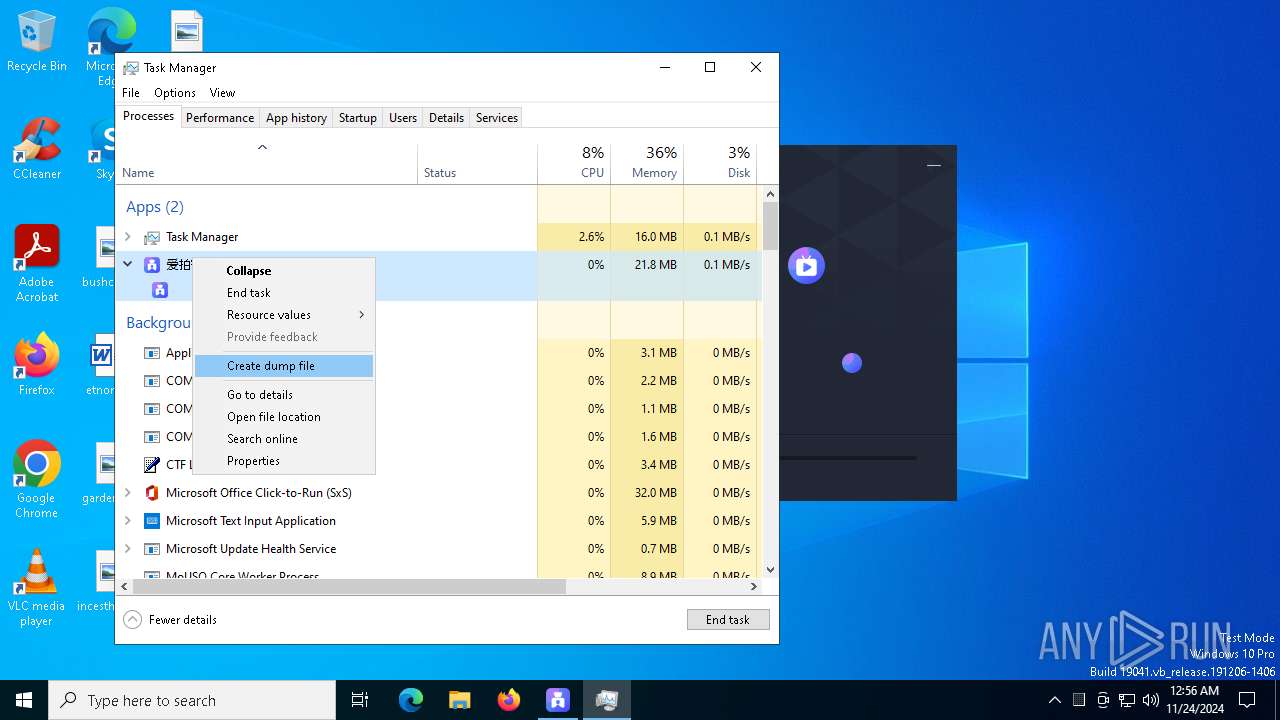1280x720 pixels.
Task: Click the vertical scrollbar down arrow
Action: click(770, 570)
